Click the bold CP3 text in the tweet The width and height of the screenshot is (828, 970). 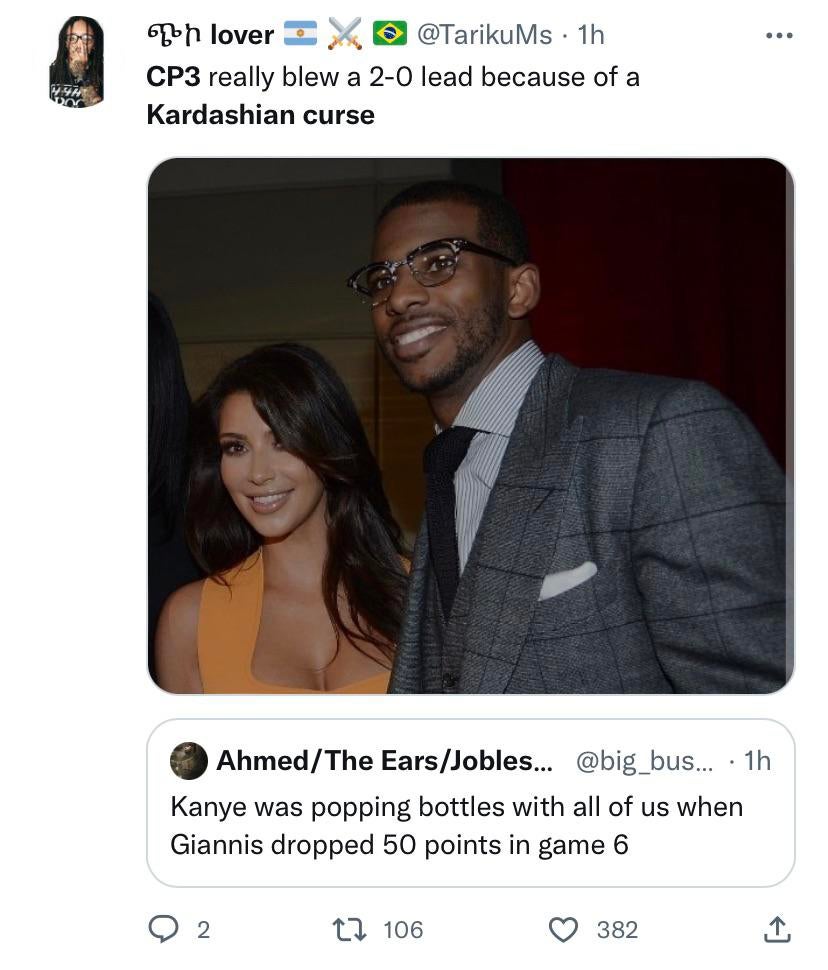[x=174, y=76]
